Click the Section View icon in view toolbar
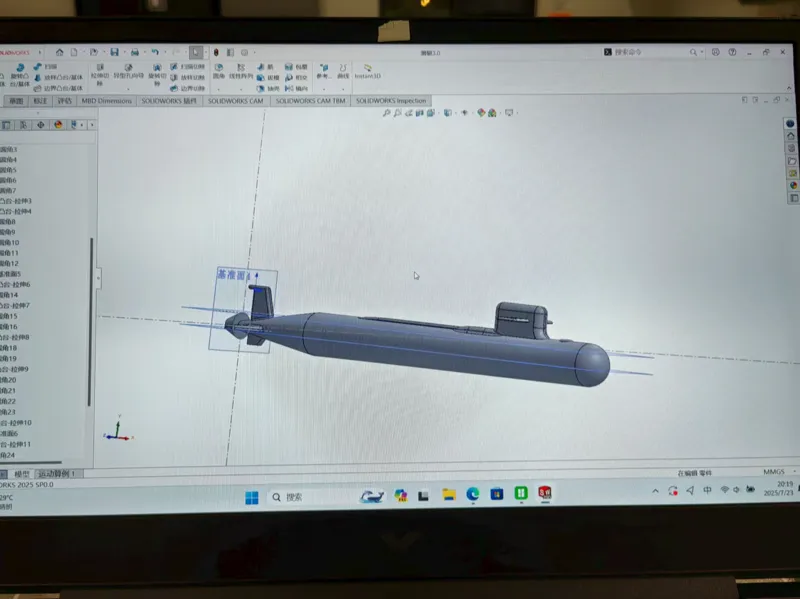 point(419,113)
